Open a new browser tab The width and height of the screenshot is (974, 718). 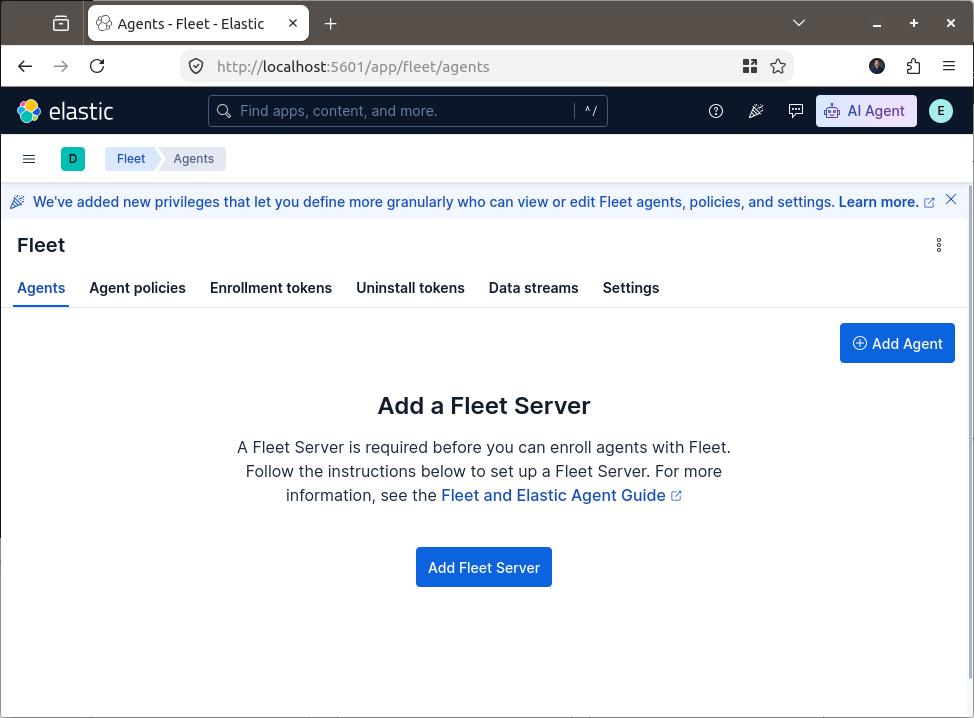pyautogui.click(x=330, y=24)
